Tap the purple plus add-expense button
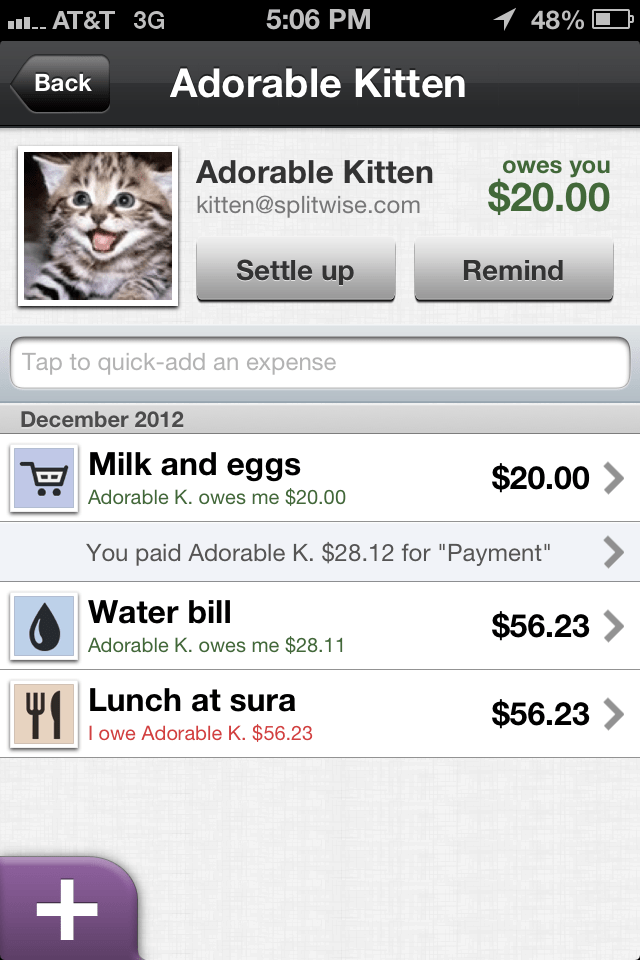 click(x=67, y=910)
